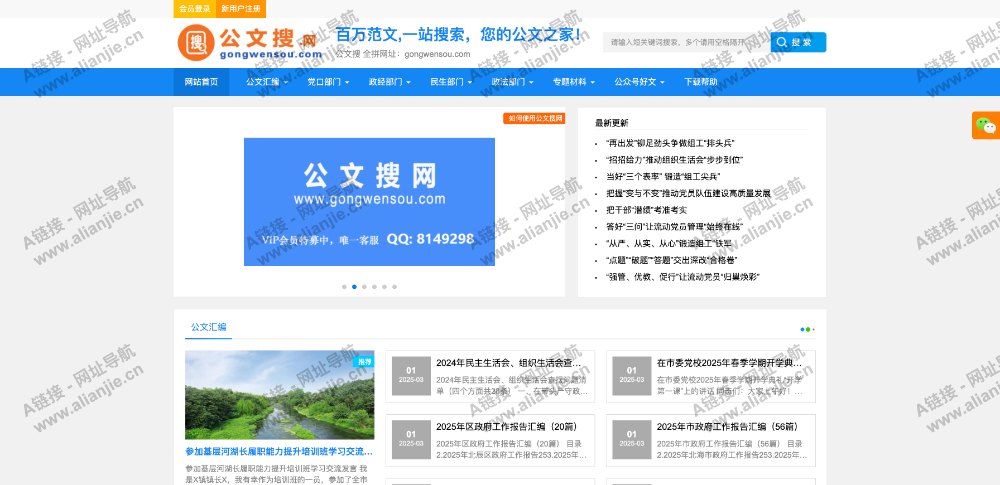Open the river landscape recommended thumbnail
Screen dimensions: 1000x485
pos(279,395)
